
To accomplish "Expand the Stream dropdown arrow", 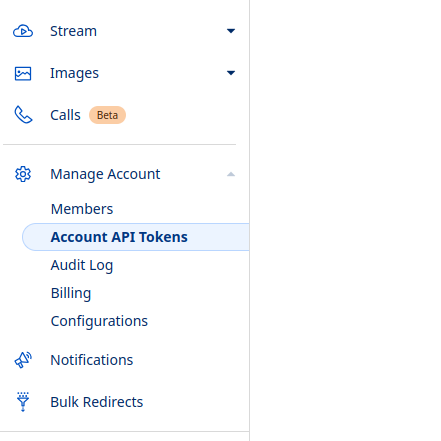I will coord(231,31).
